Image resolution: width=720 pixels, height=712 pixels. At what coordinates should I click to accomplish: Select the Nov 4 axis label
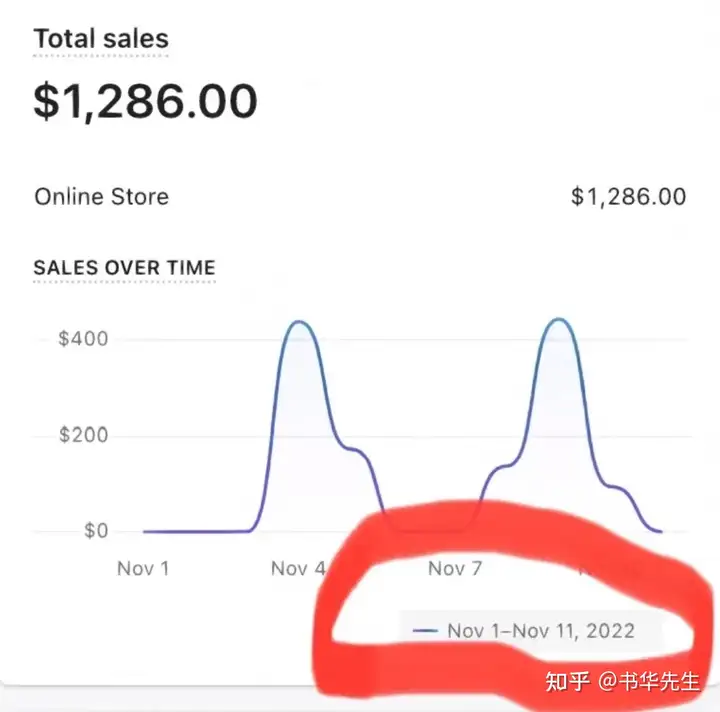coord(298,569)
